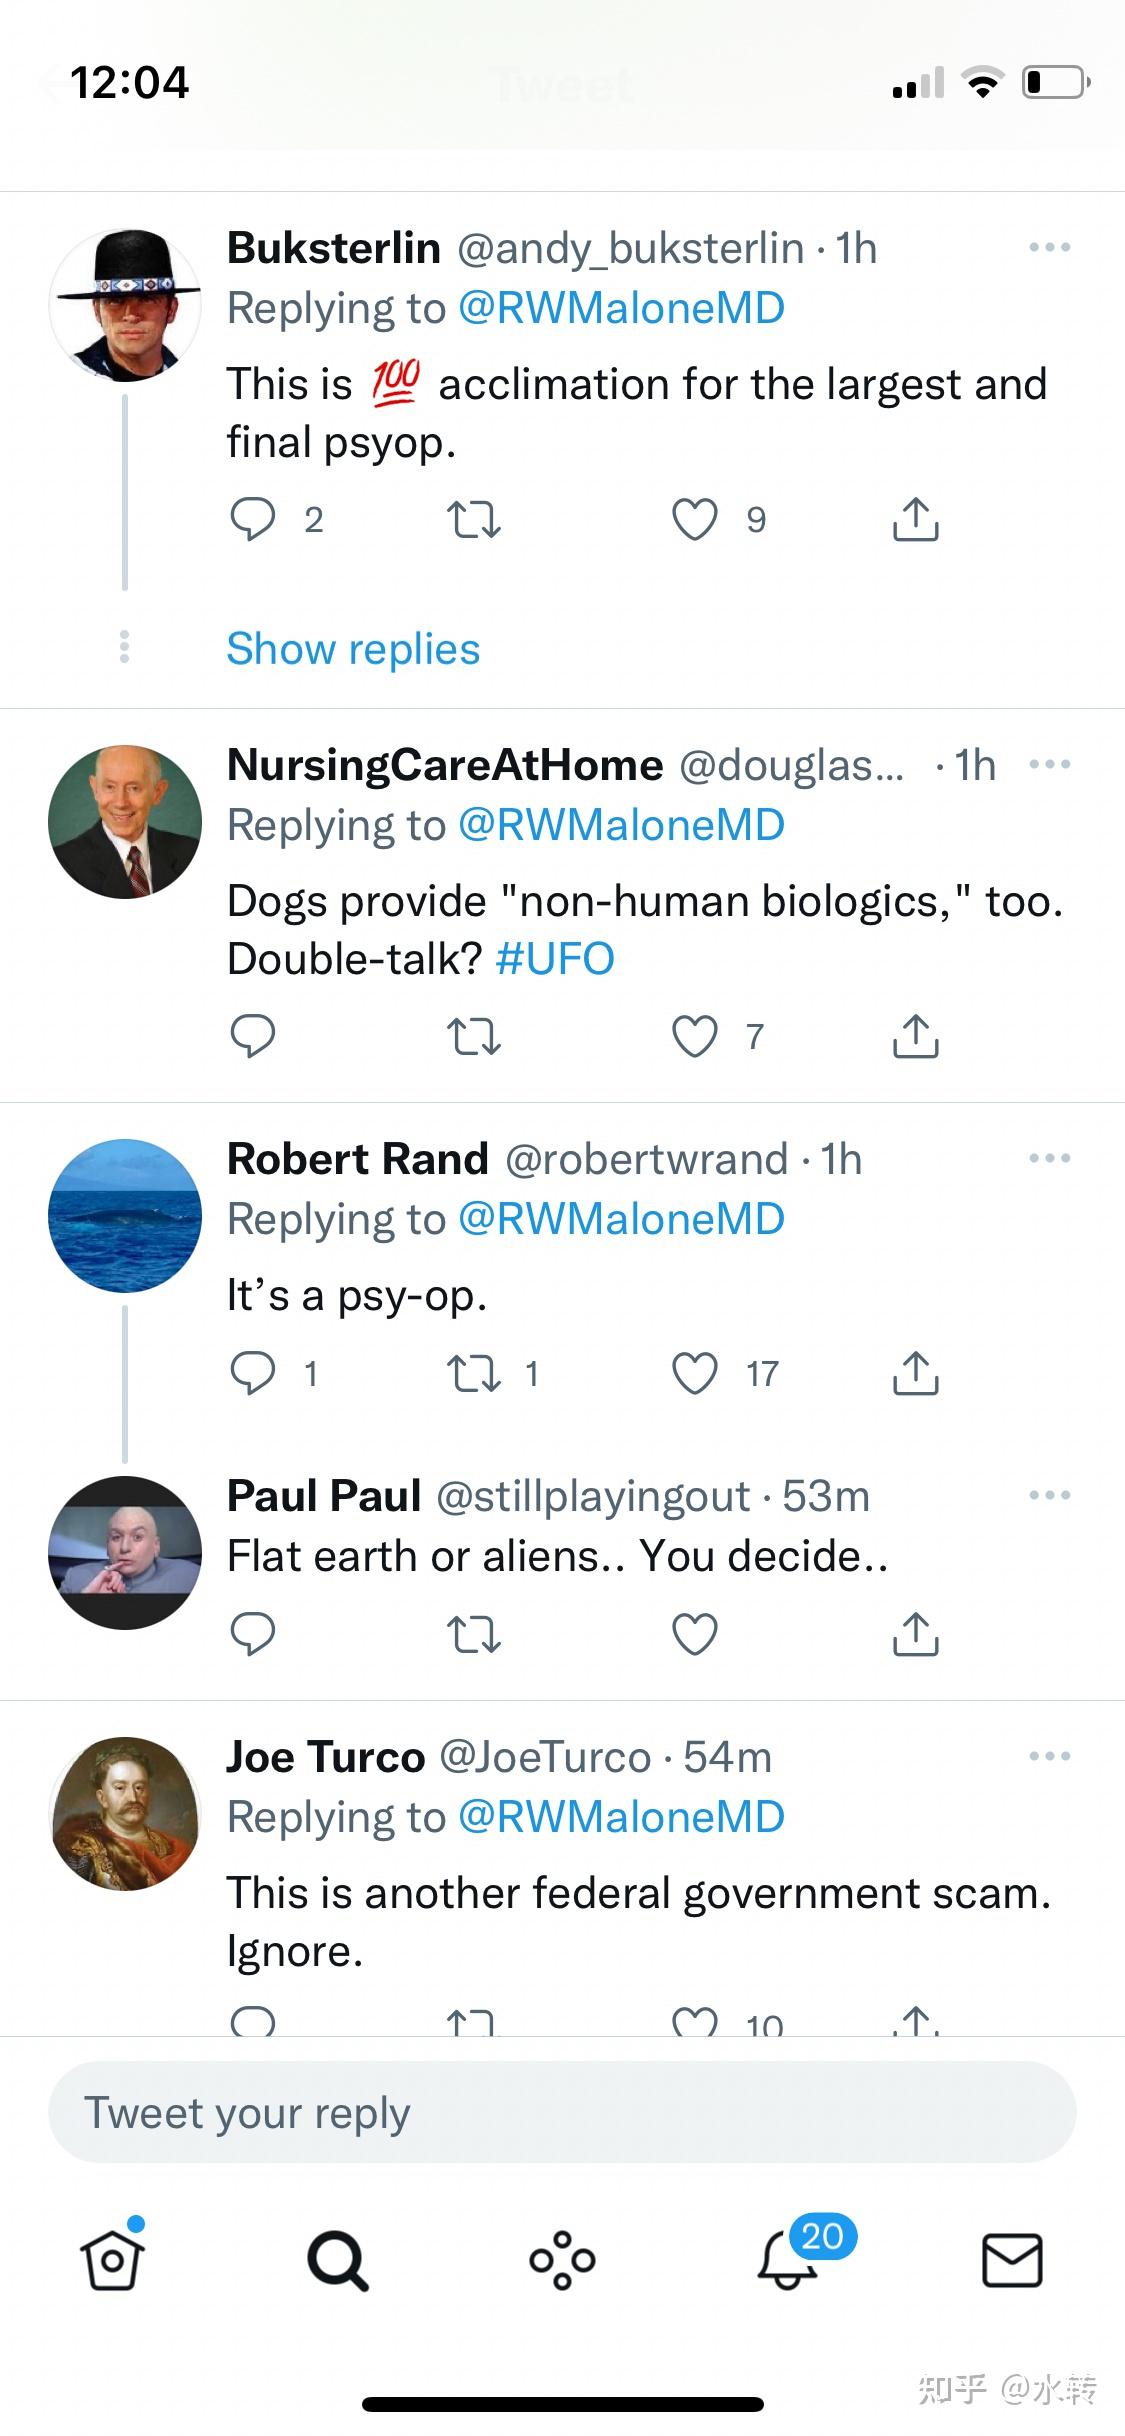Screen dimensions: 1125x2436
Task: Open more options on Joe Turco's tweet
Action: coord(1050,1756)
